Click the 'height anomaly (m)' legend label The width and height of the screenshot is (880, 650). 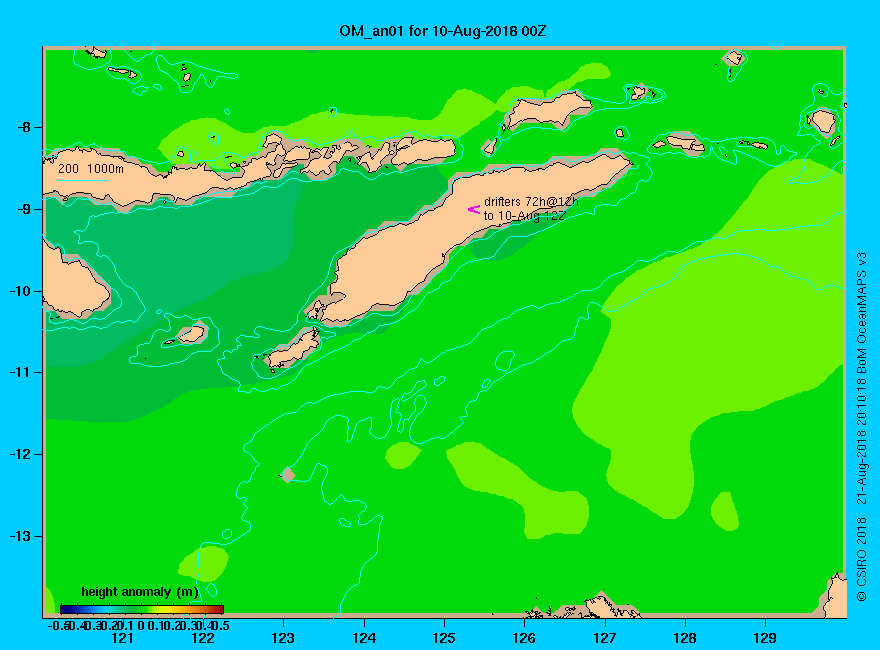[140, 592]
